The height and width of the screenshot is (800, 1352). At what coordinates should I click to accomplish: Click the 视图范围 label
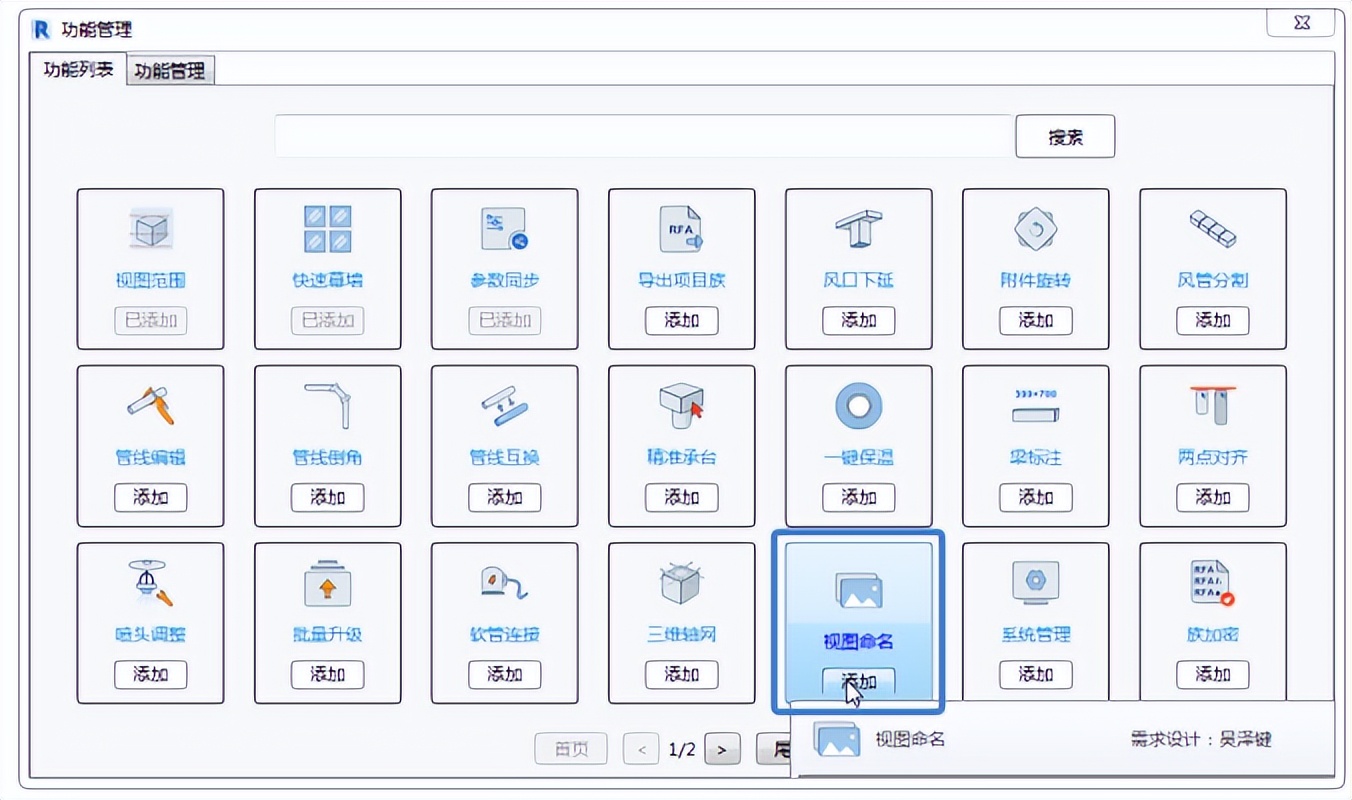(x=151, y=280)
